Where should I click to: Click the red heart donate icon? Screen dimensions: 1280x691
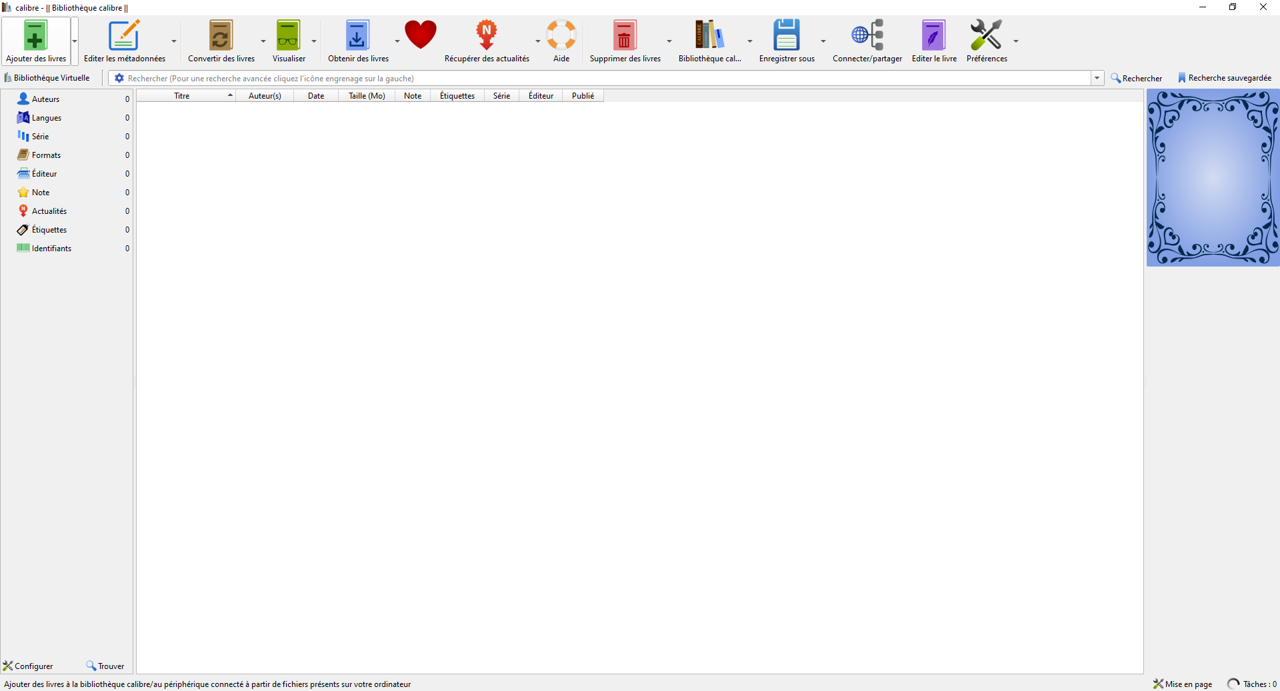tap(421, 35)
